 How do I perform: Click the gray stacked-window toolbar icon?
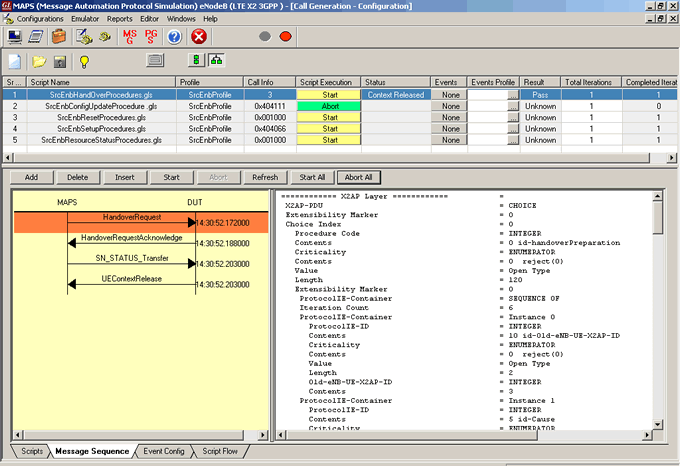point(155,60)
